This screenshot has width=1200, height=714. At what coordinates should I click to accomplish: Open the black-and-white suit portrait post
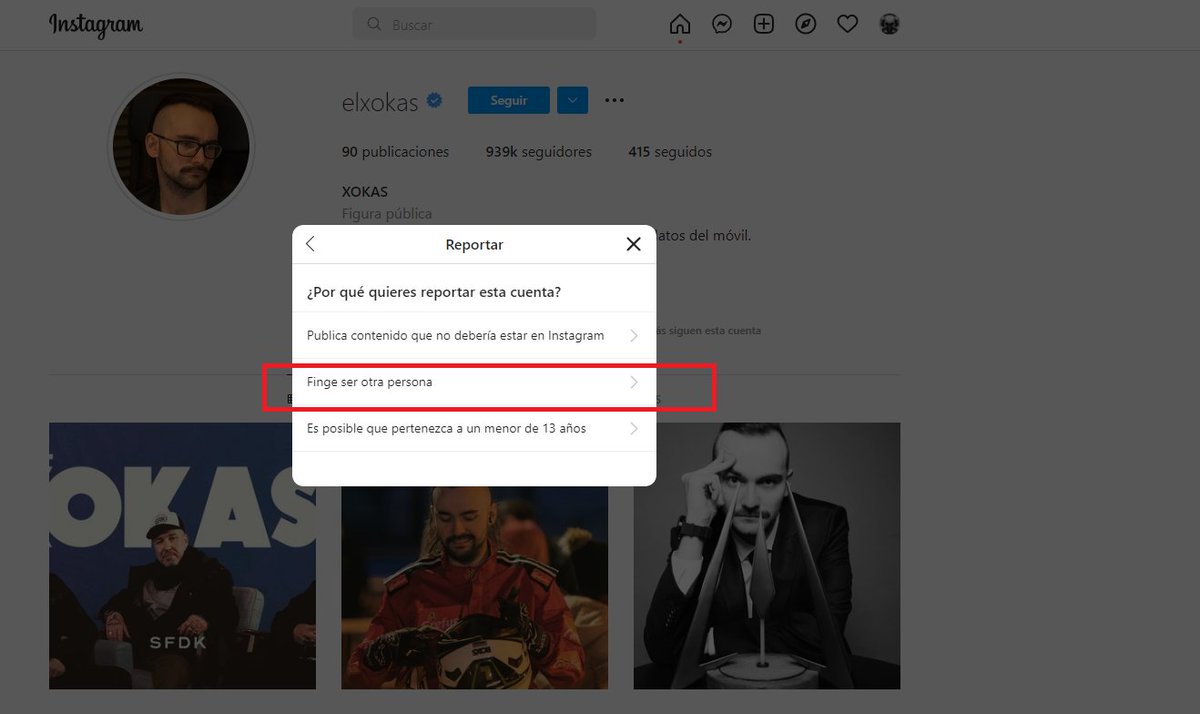click(x=767, y=556)
